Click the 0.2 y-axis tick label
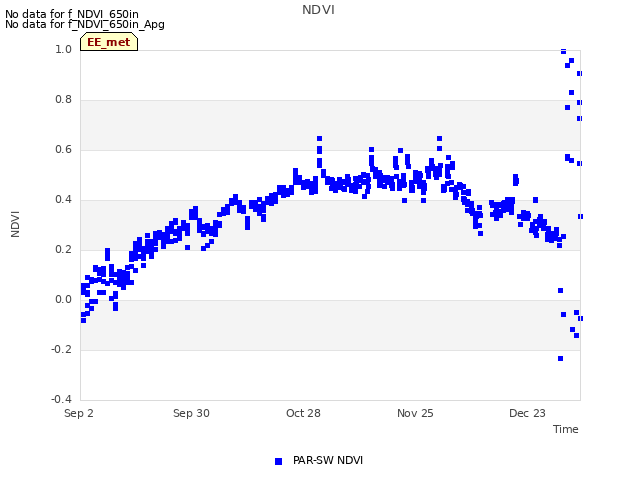This screenshot has height=480, width=640. (63, 249)
